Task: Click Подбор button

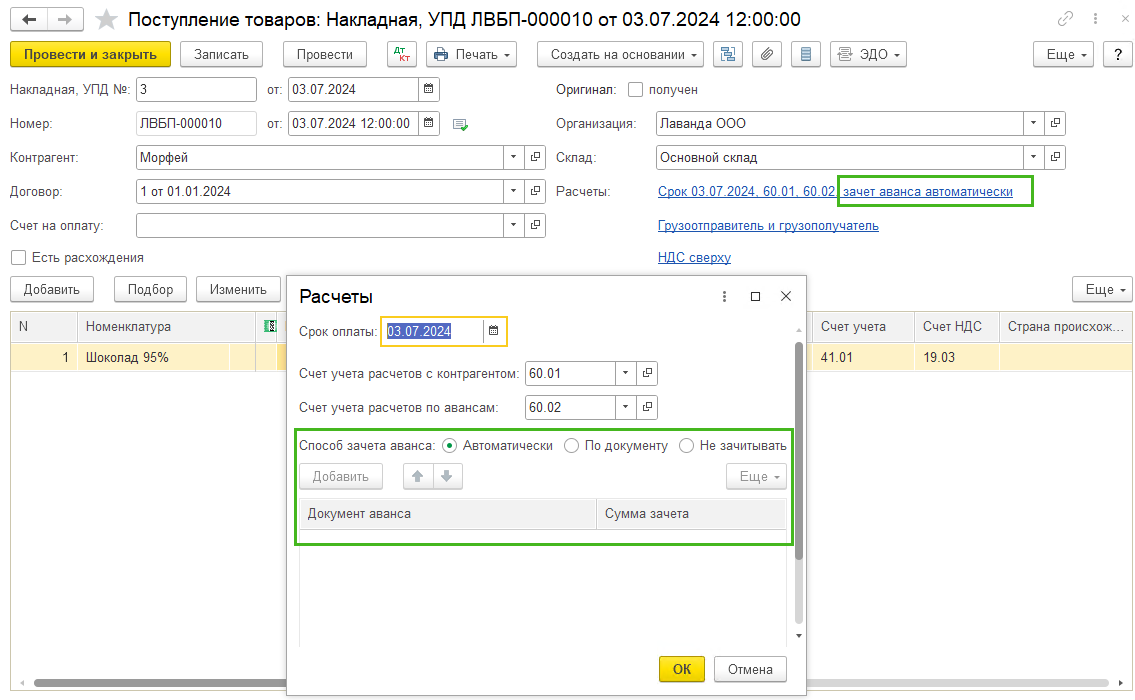Action: pos(151,290)
